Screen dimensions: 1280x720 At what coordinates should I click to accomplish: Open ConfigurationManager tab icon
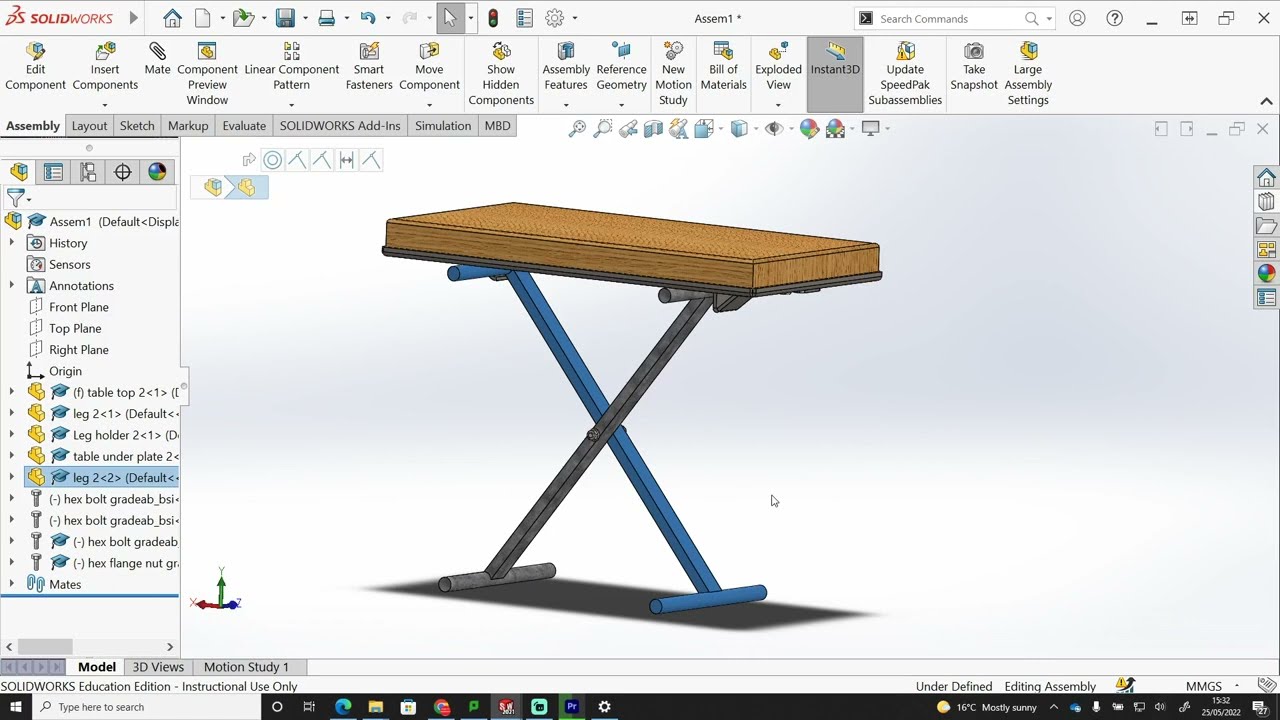[88, 172]
